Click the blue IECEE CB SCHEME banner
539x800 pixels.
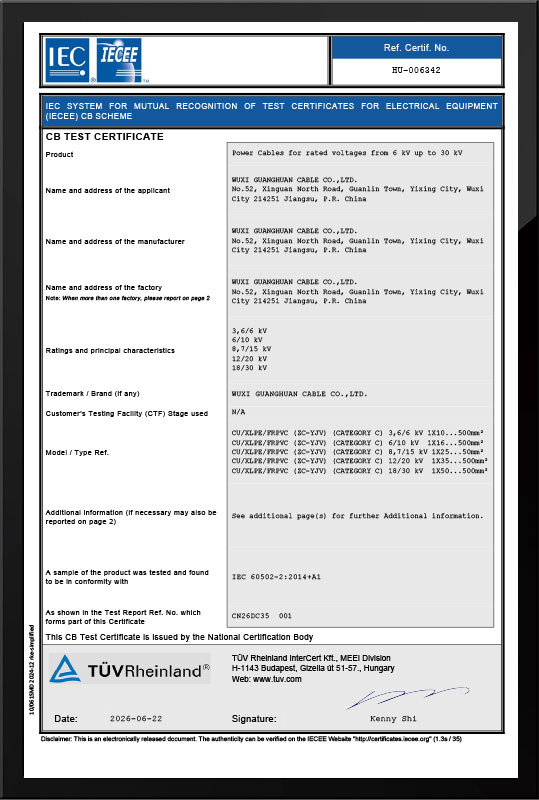[272, 111]
